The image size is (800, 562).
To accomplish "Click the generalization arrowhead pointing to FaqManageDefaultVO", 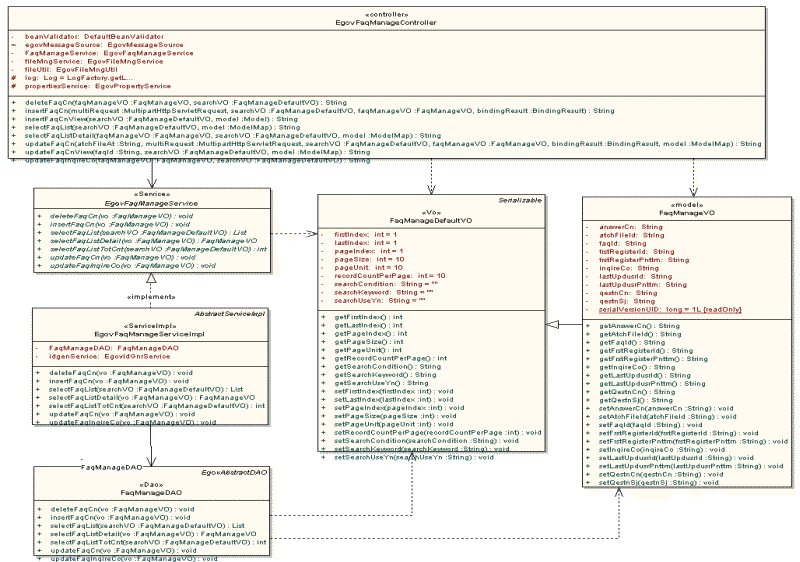I will [556, 323].
